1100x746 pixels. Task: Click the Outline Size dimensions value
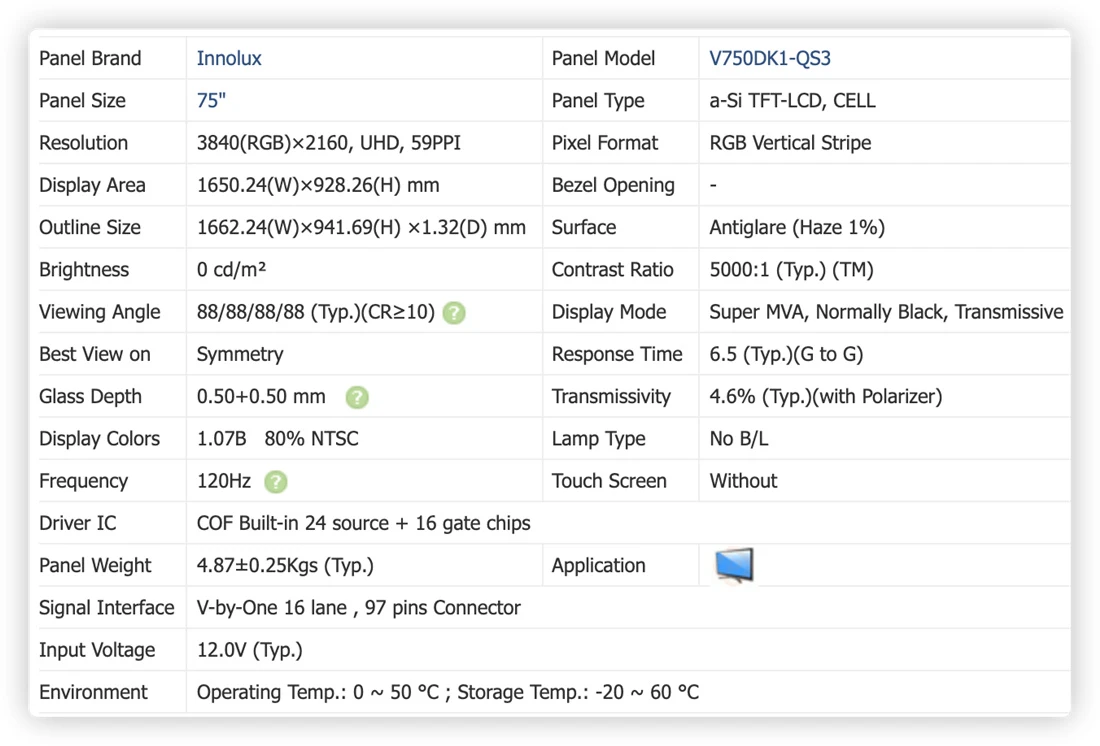click(x=361, y=227)
